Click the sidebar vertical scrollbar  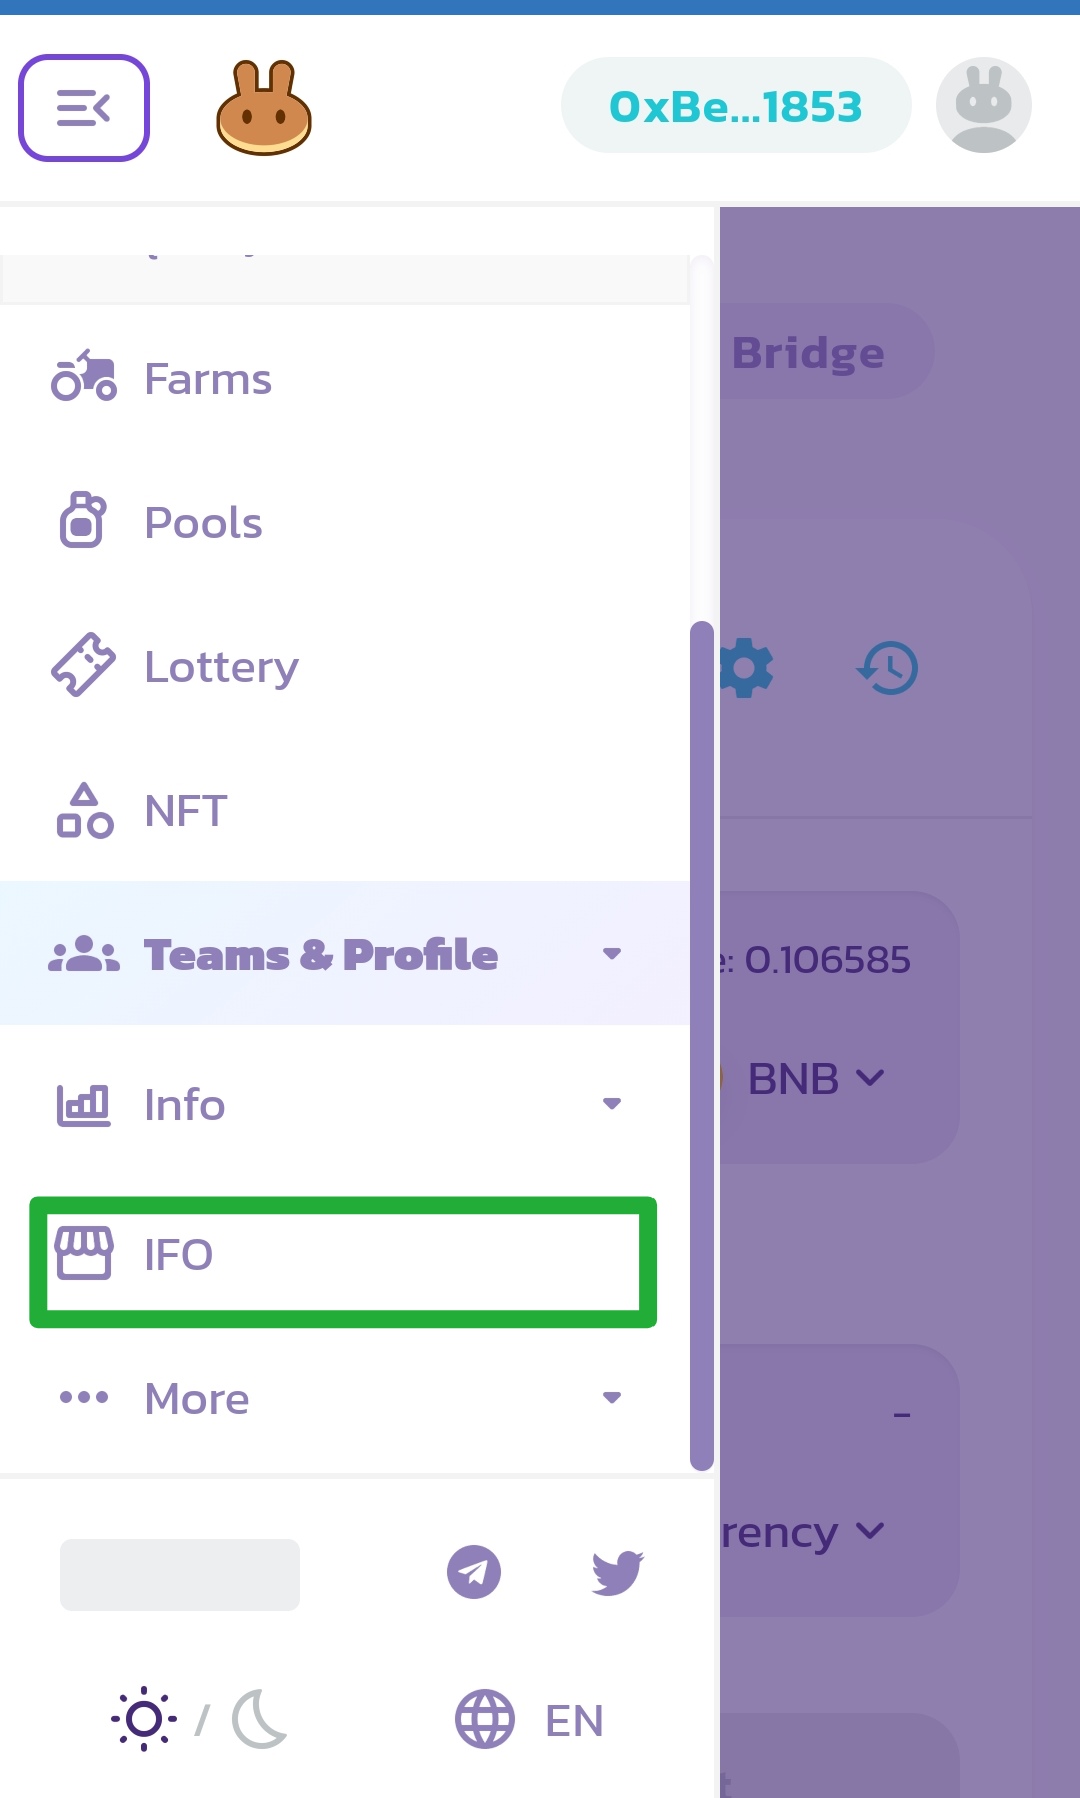[x=702, y=1045]
